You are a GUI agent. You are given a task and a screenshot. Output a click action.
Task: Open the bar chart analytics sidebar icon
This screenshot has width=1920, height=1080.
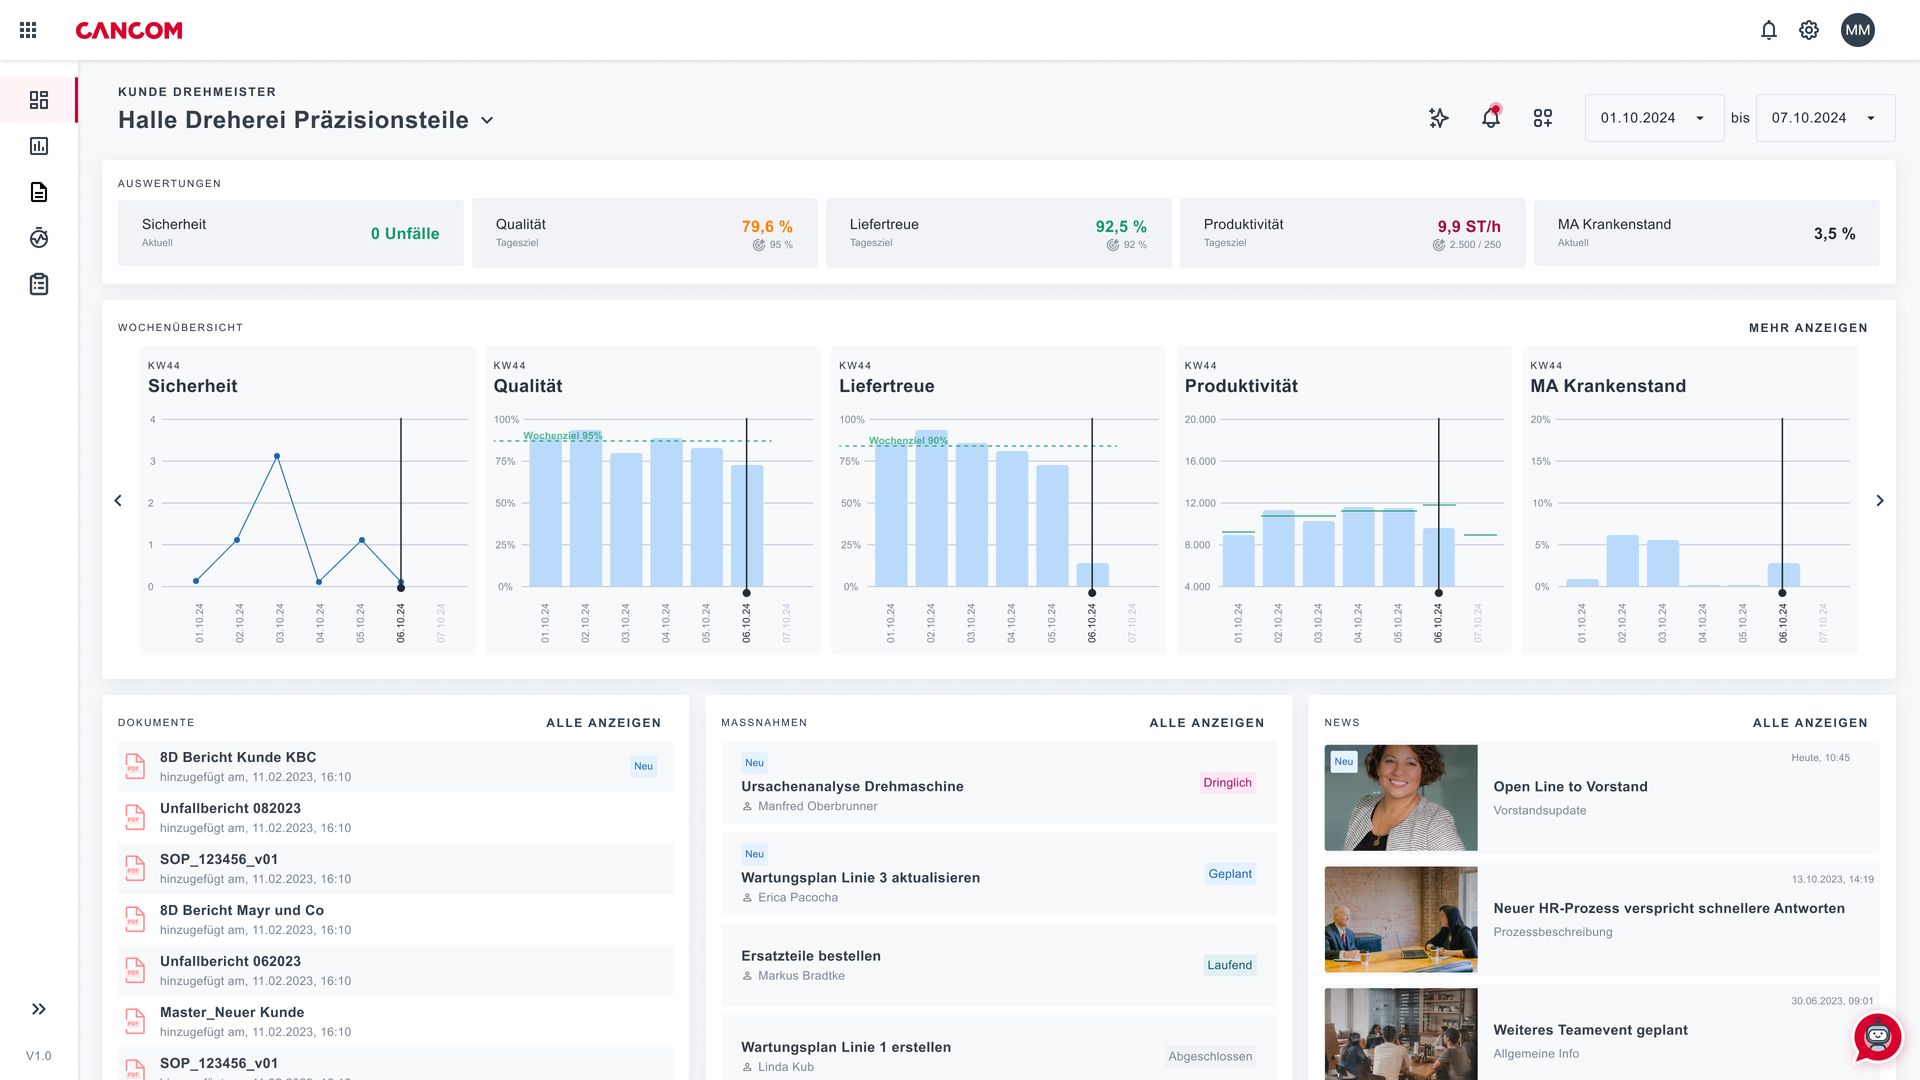coord(39,146)
